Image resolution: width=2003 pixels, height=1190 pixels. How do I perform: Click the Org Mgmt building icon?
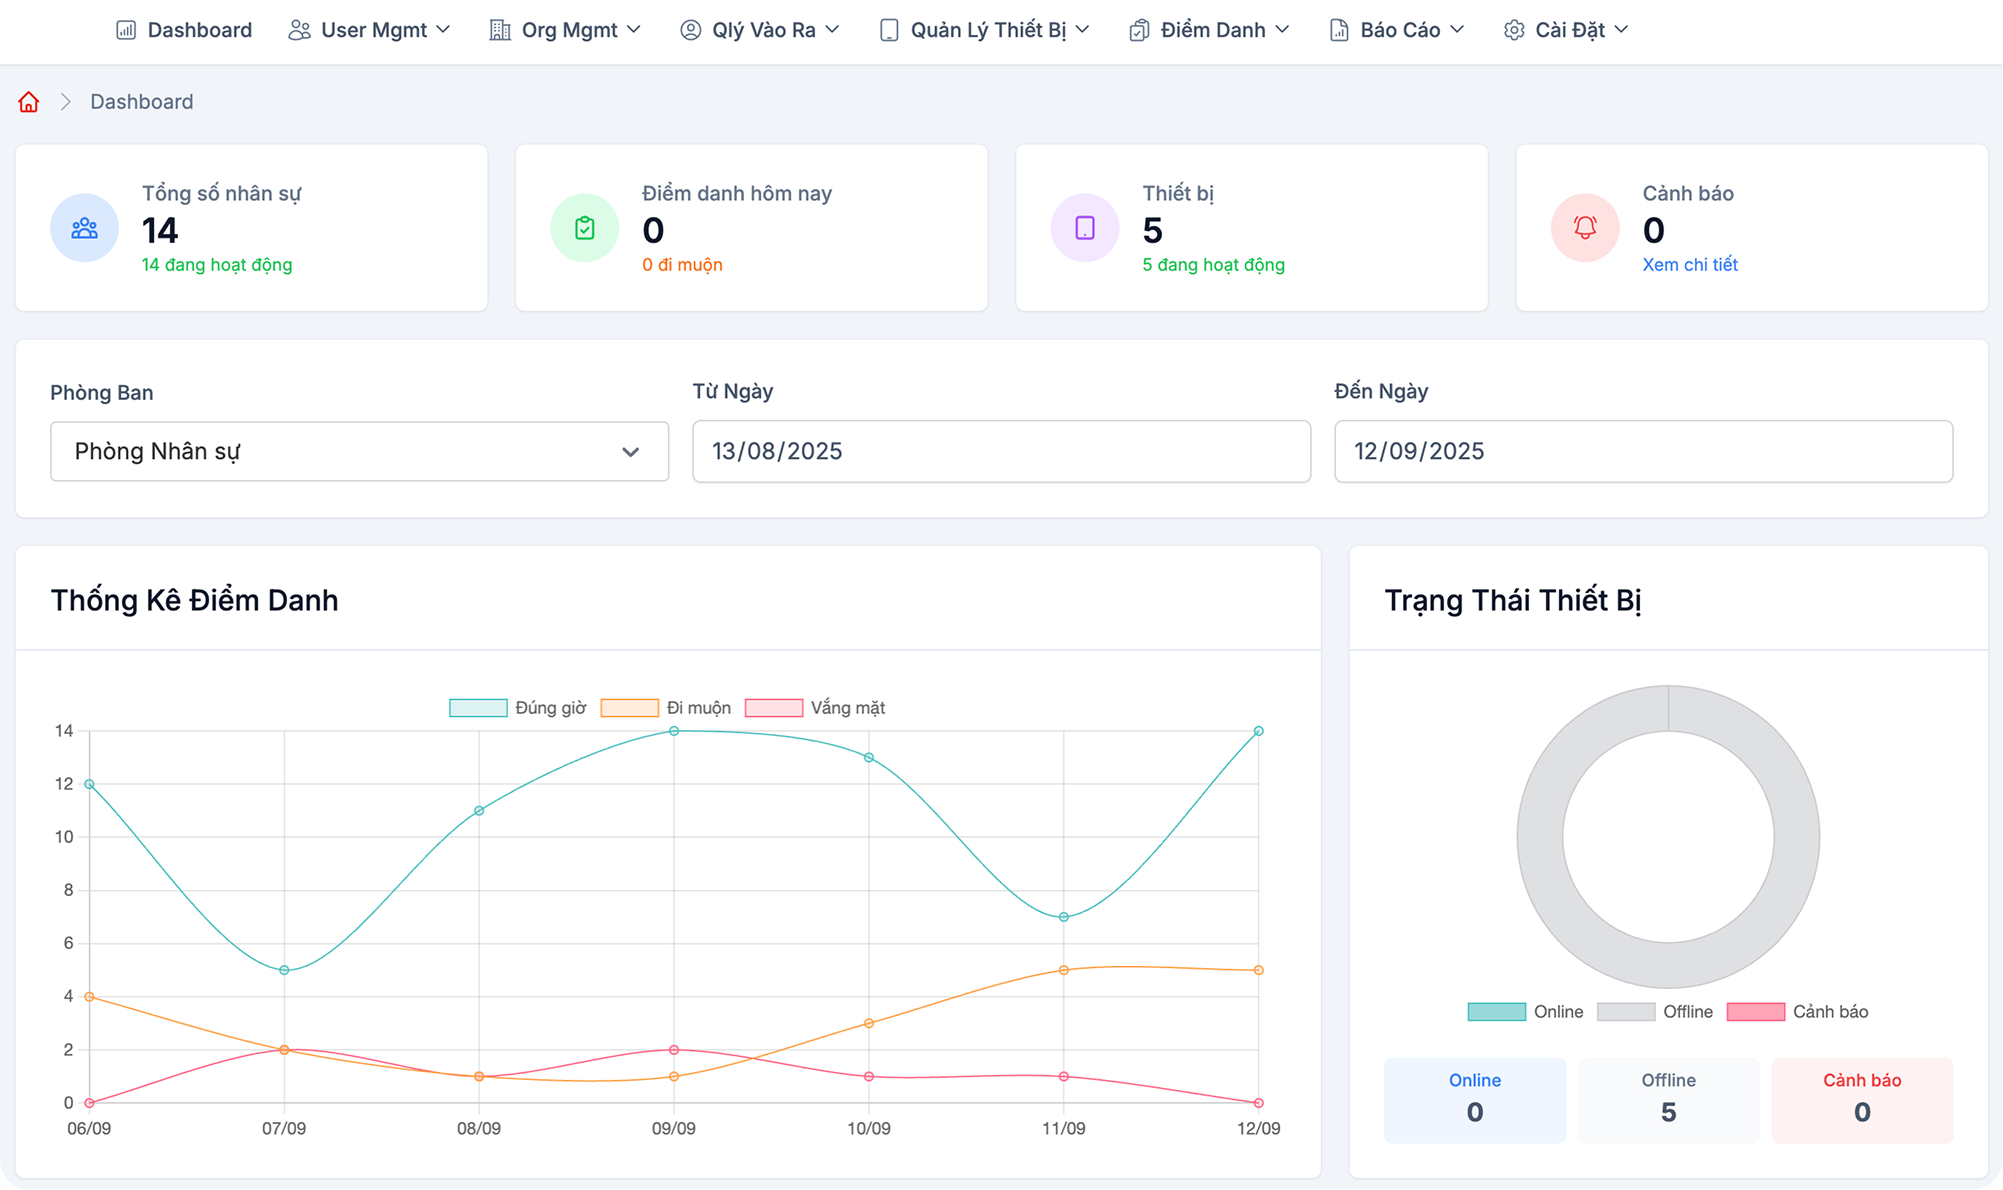(x=499, y=30)
